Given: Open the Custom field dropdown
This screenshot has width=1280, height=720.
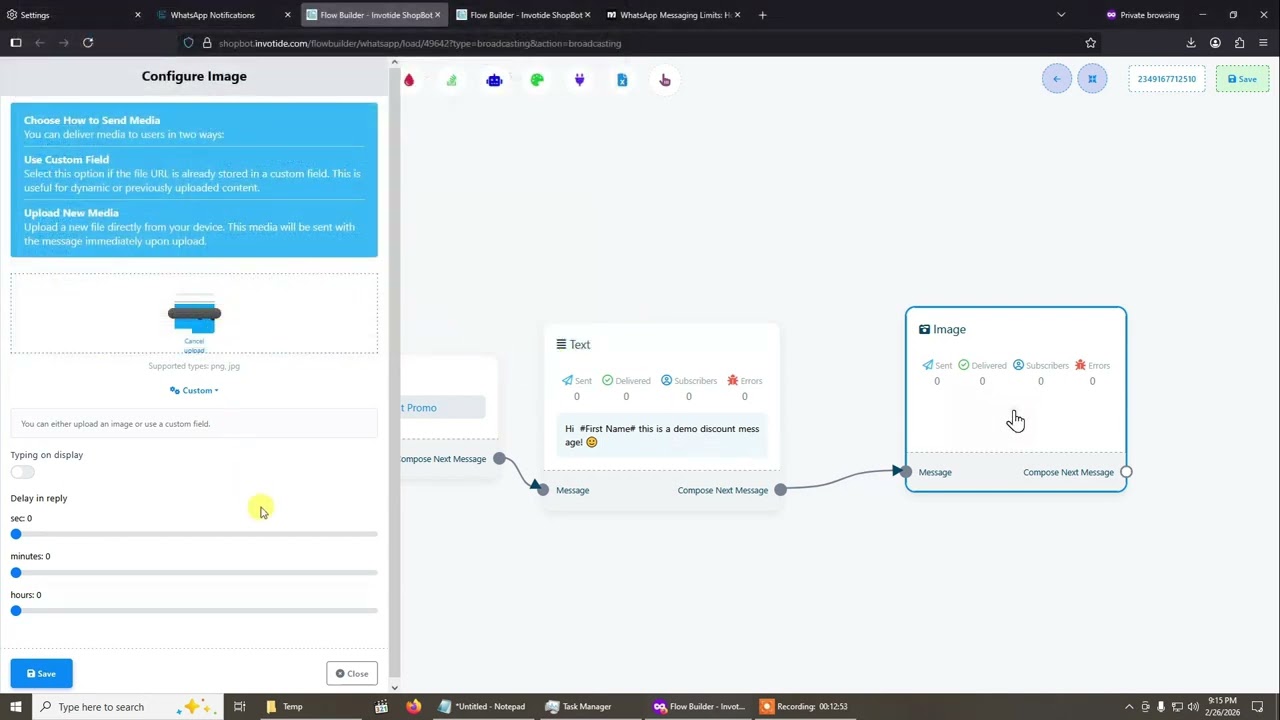Looking at the screenshot, I should [194, 390].
